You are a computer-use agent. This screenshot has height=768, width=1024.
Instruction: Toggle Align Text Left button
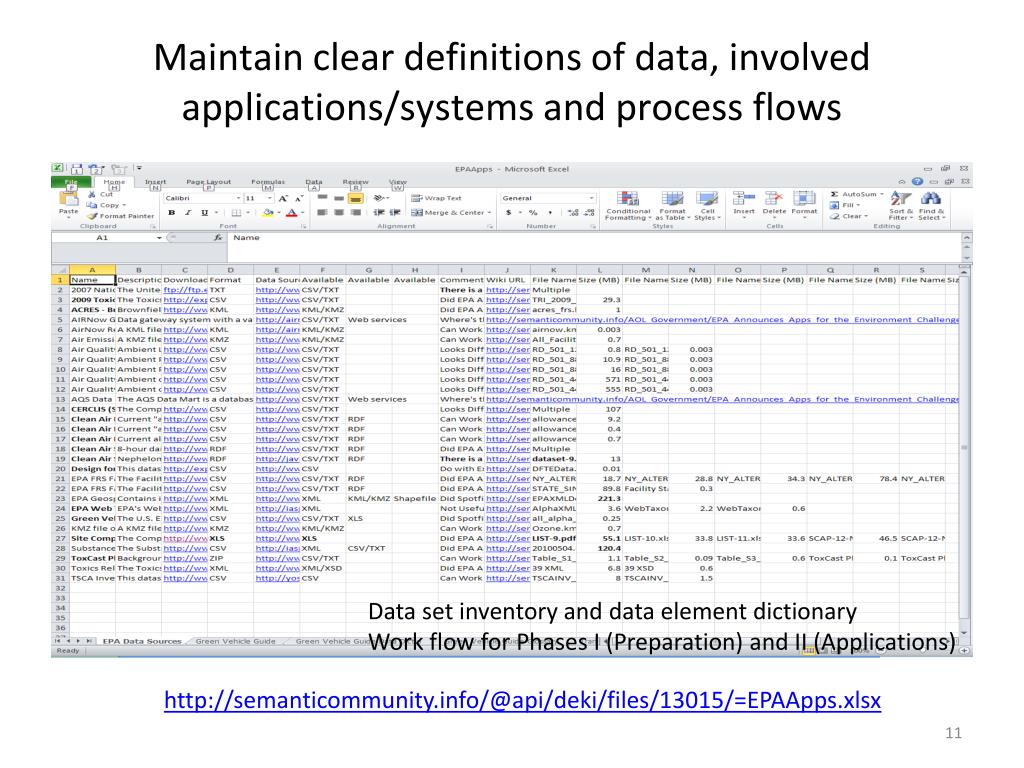tap(323, 212)
